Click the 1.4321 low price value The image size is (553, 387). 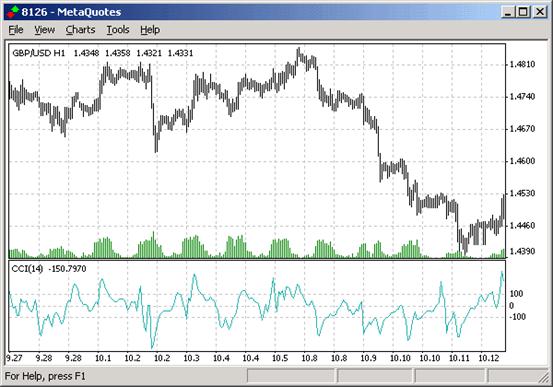click(149, 53)
